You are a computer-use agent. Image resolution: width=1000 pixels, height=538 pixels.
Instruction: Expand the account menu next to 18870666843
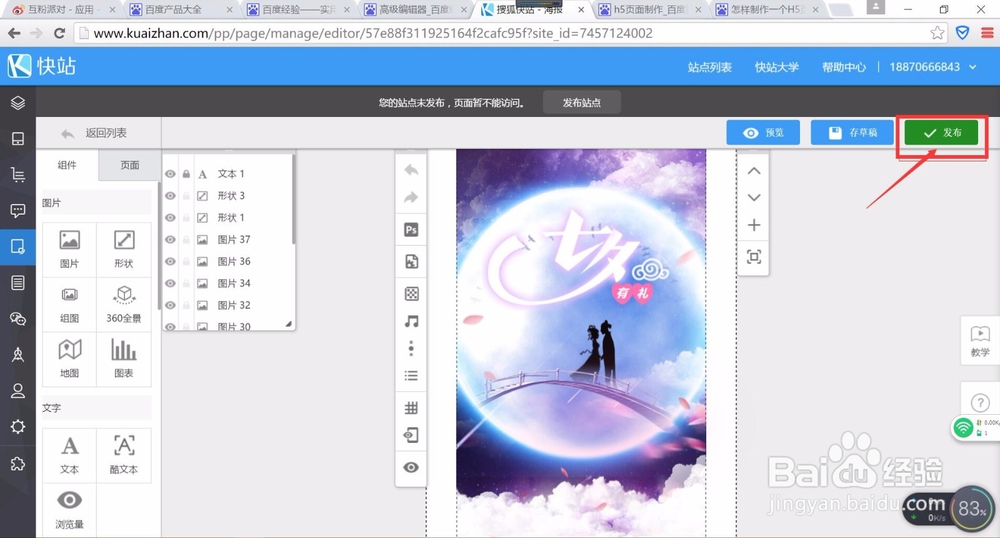pos(973,67)
